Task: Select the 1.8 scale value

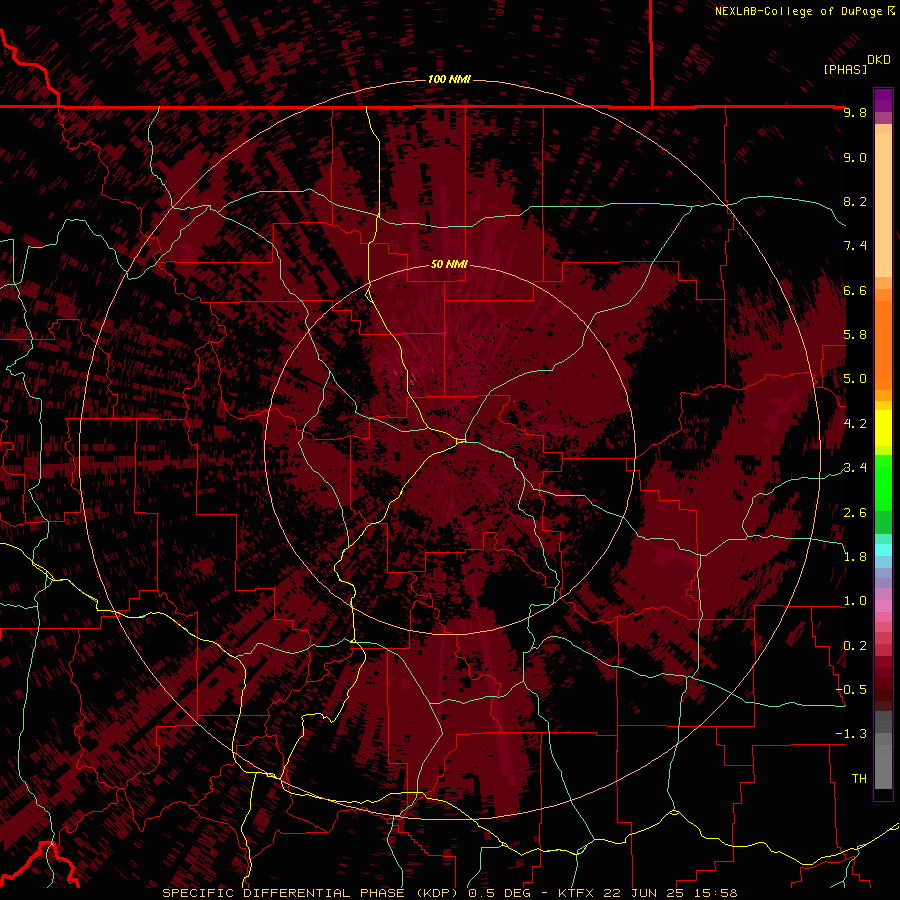Action: [855, 557]
